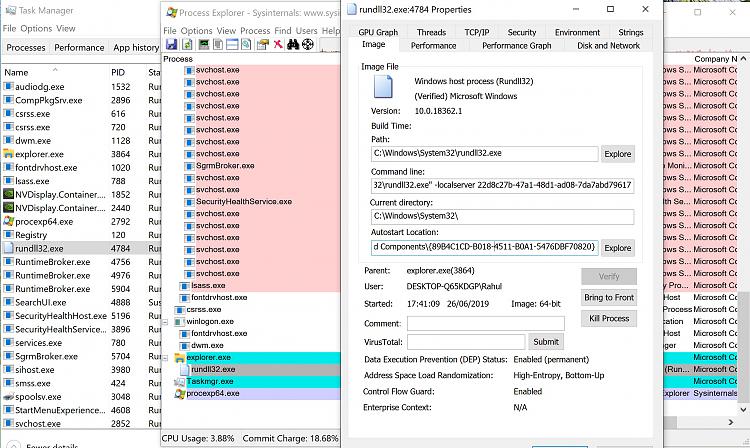The width and height of the screenshot is (750, 448).
Task: Click the Save icon in Process Explorer toolbar
Action: (x=171, y=44)
